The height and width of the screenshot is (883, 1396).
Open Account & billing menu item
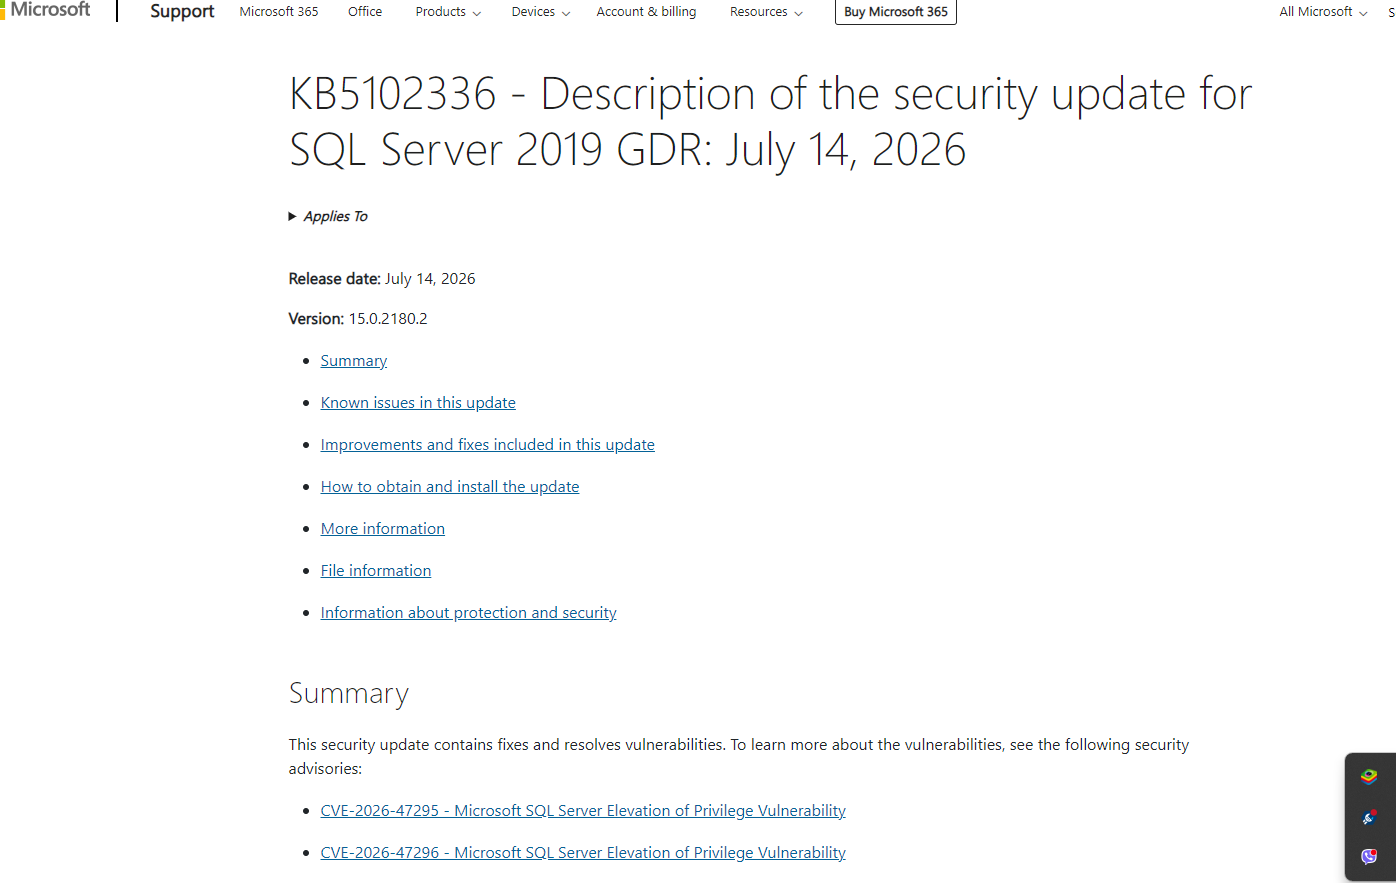646,12
